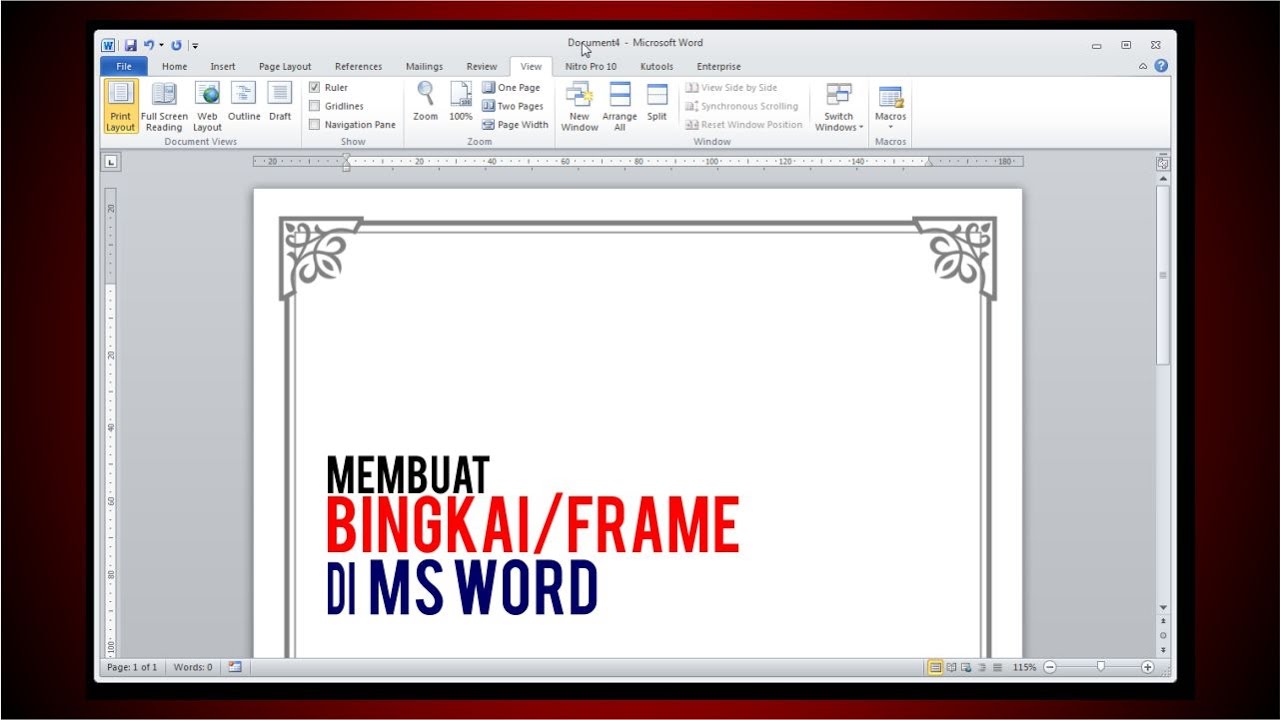The height and width of the screenshot is (720, 1280).
Task: Click the tab selector at the ruler corner
Action: click(112, 162)
